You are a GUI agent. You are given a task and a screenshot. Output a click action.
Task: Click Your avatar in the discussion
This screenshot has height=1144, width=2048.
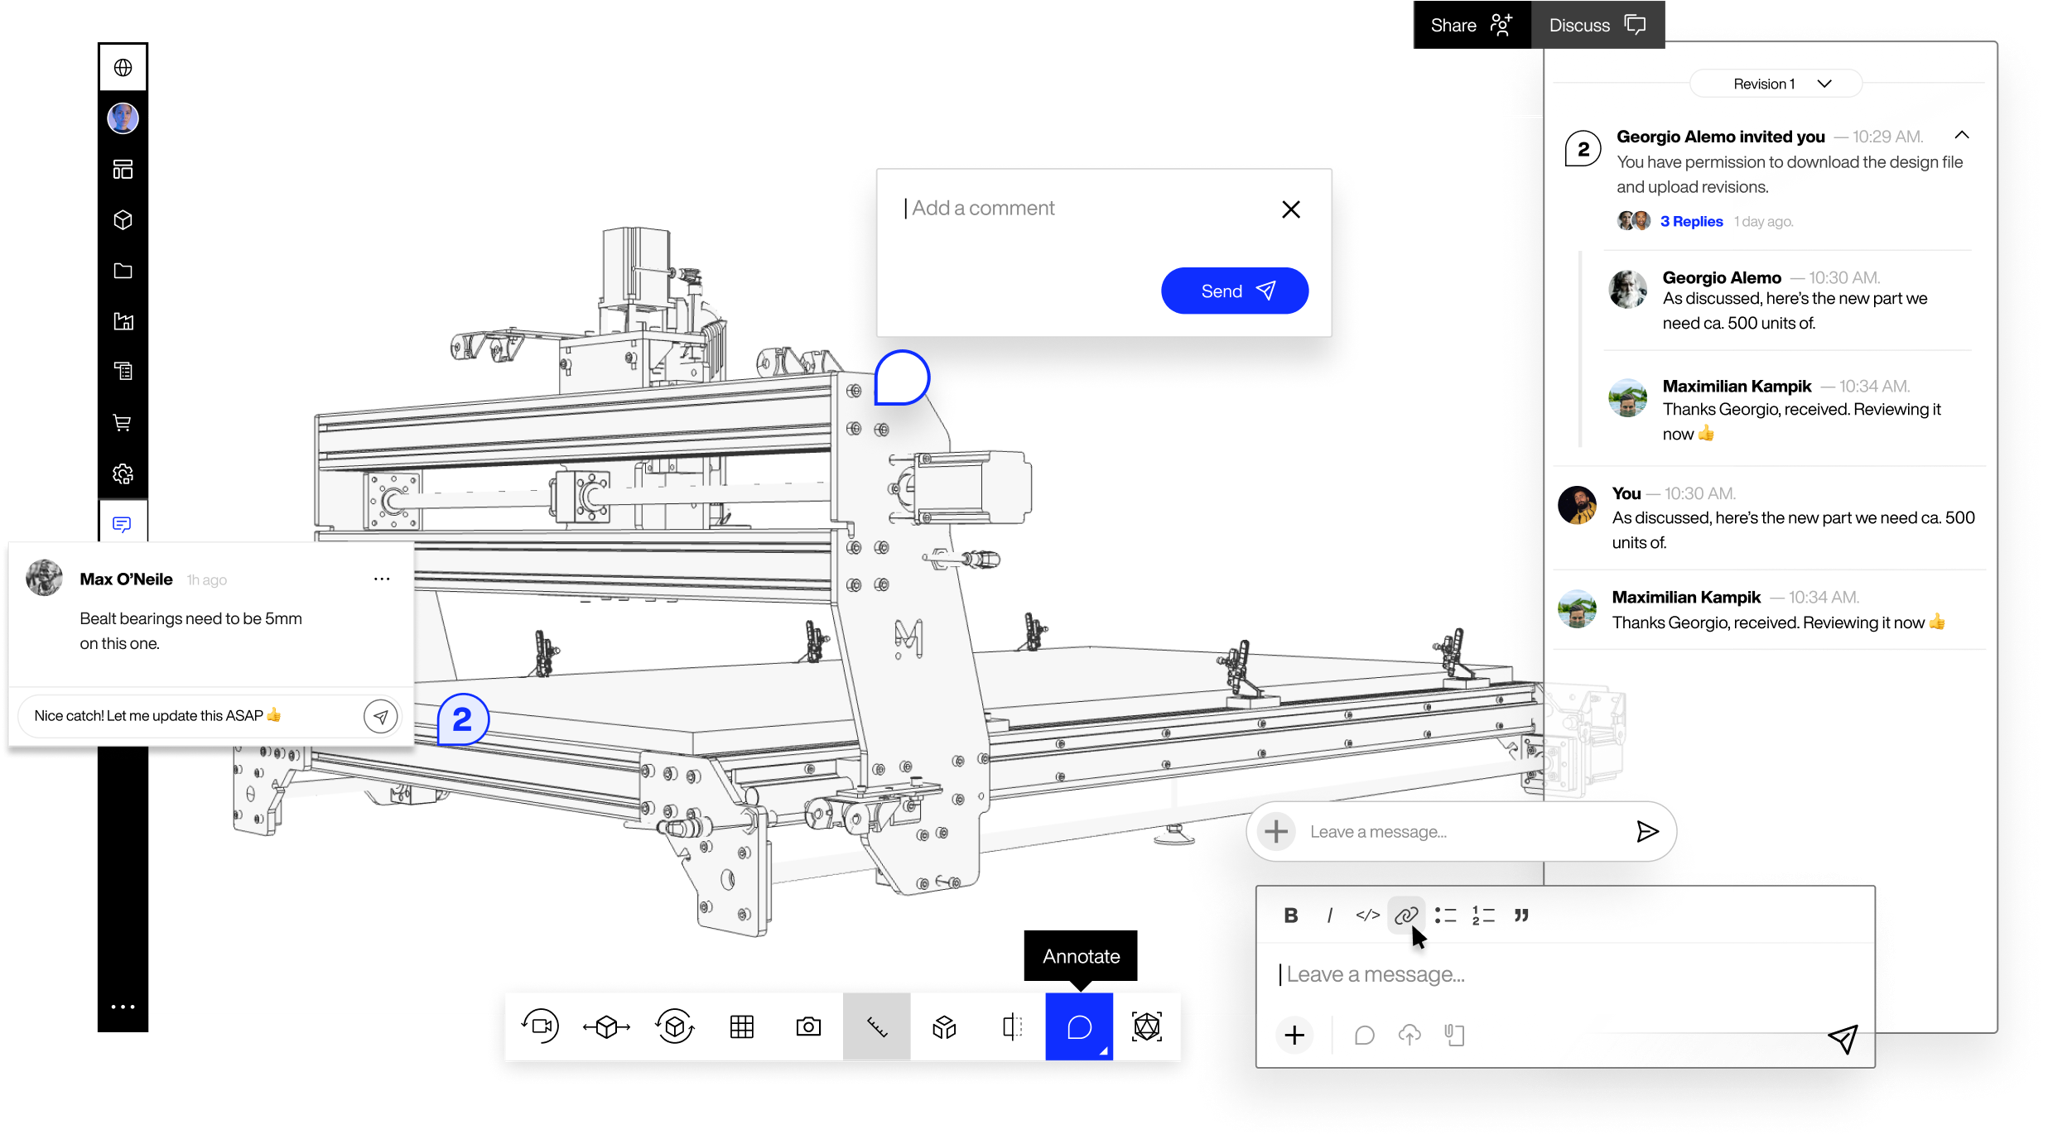click(x=1577, y=505)
